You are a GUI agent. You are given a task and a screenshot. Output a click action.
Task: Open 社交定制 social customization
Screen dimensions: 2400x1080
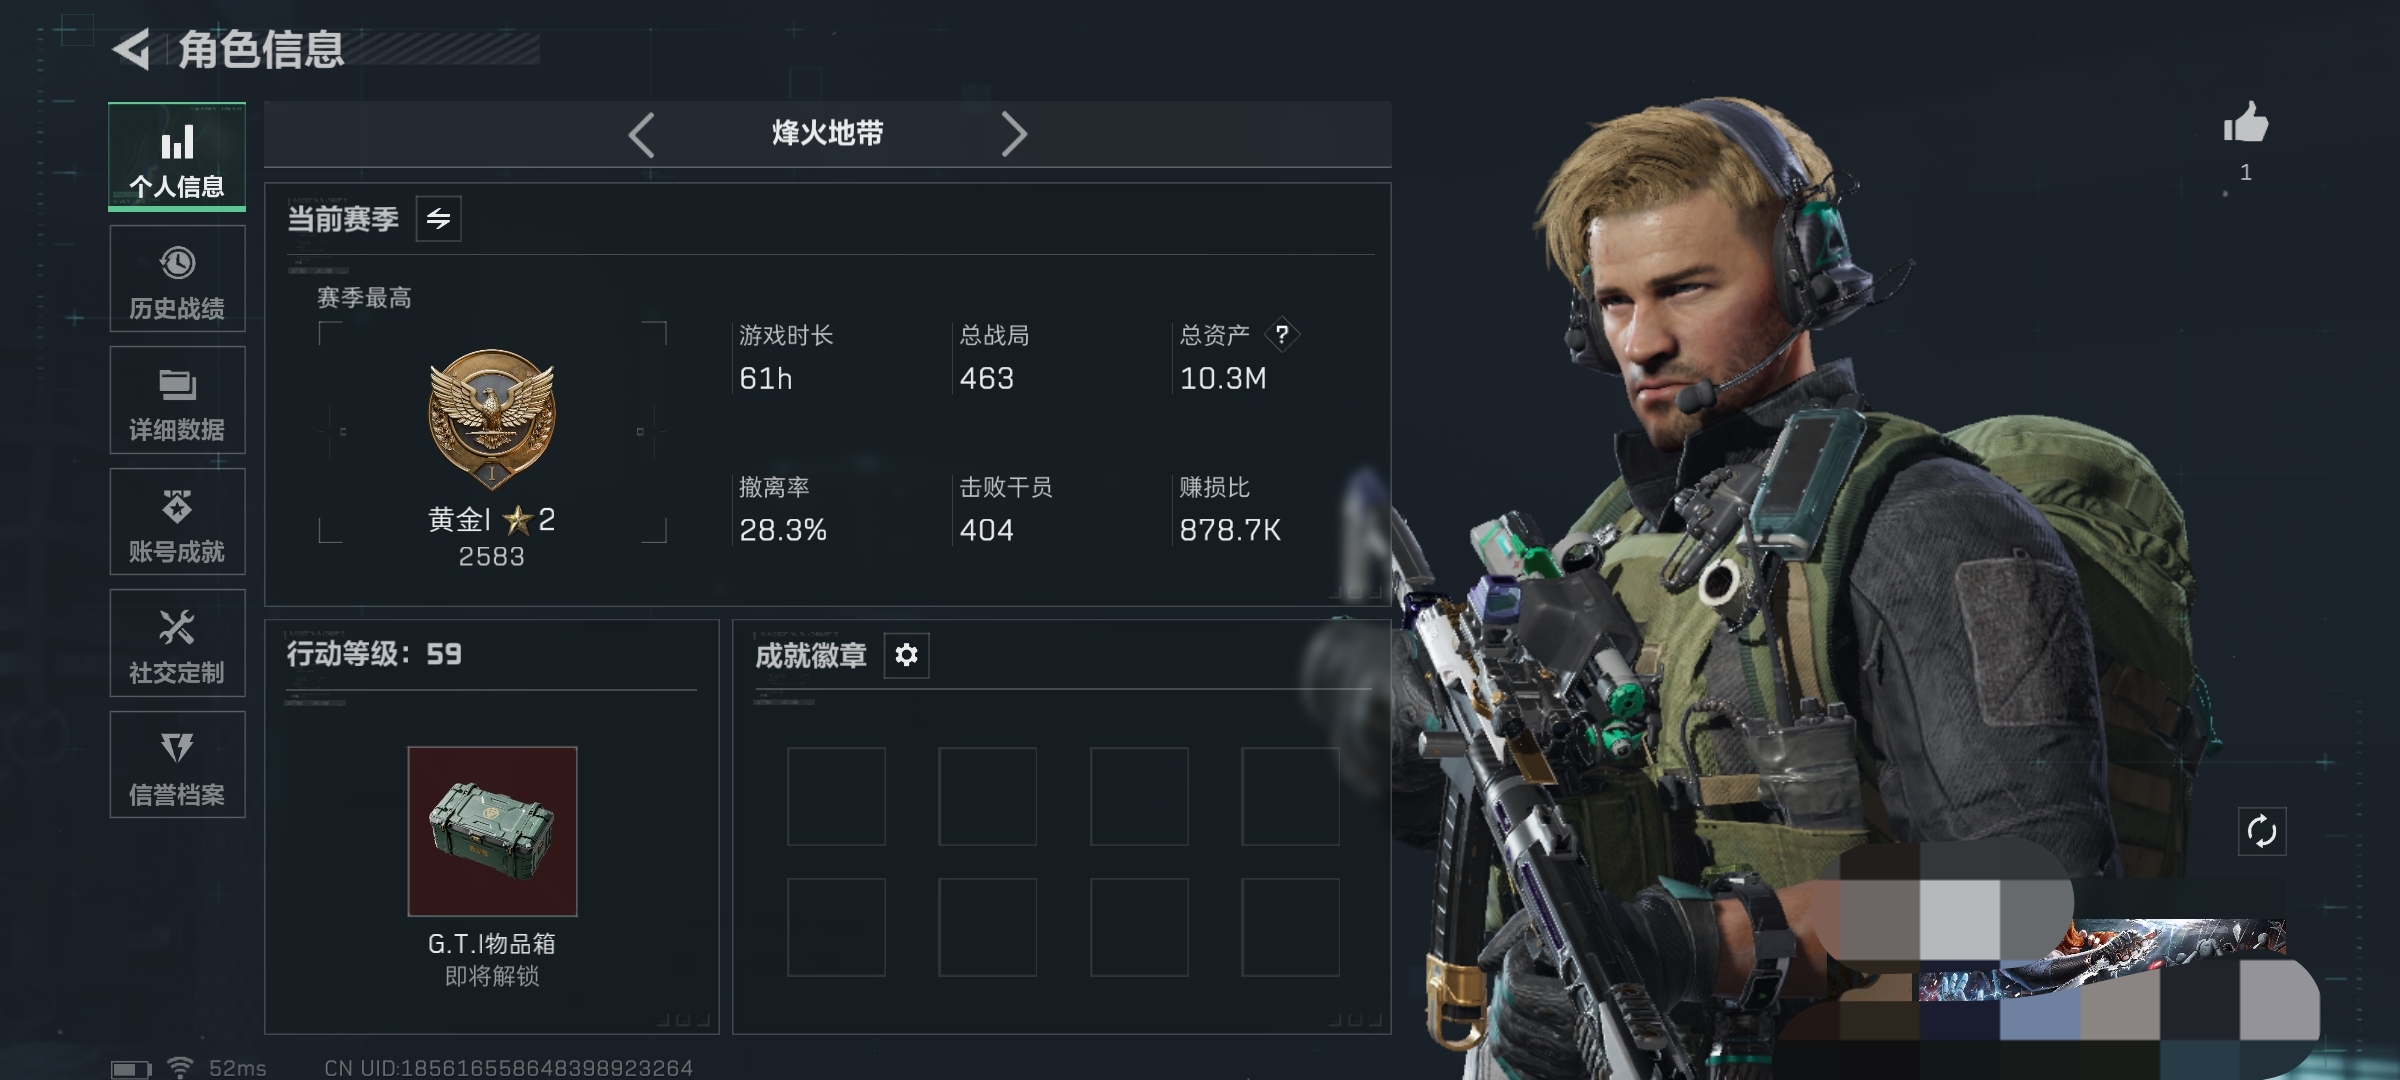pos(177,643)
